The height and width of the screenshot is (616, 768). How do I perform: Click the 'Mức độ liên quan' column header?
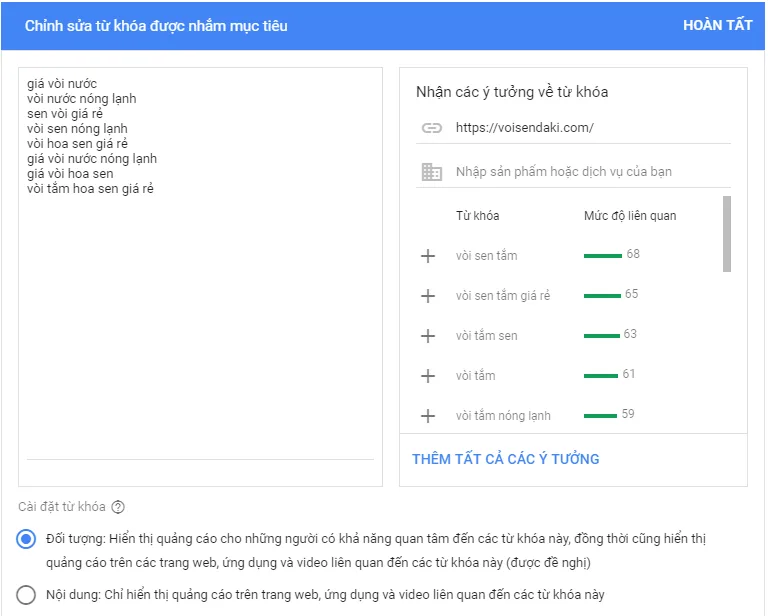coord(630,216)
